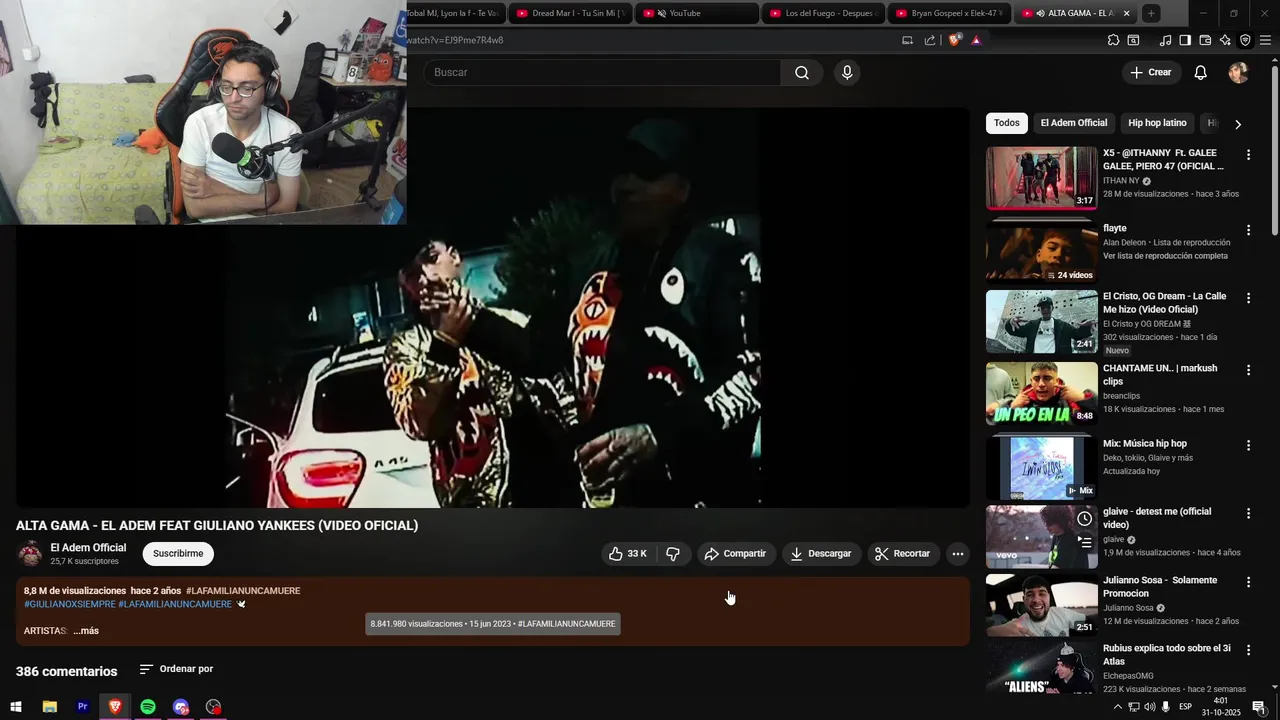1280x720 pixels.
Task: Open a new browser tab
Action: coord(1151,13)
